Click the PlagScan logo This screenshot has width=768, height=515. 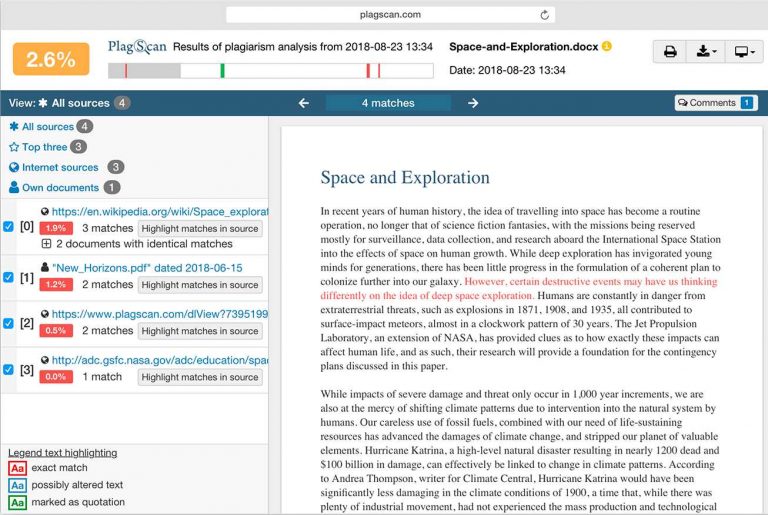(137, 47)
